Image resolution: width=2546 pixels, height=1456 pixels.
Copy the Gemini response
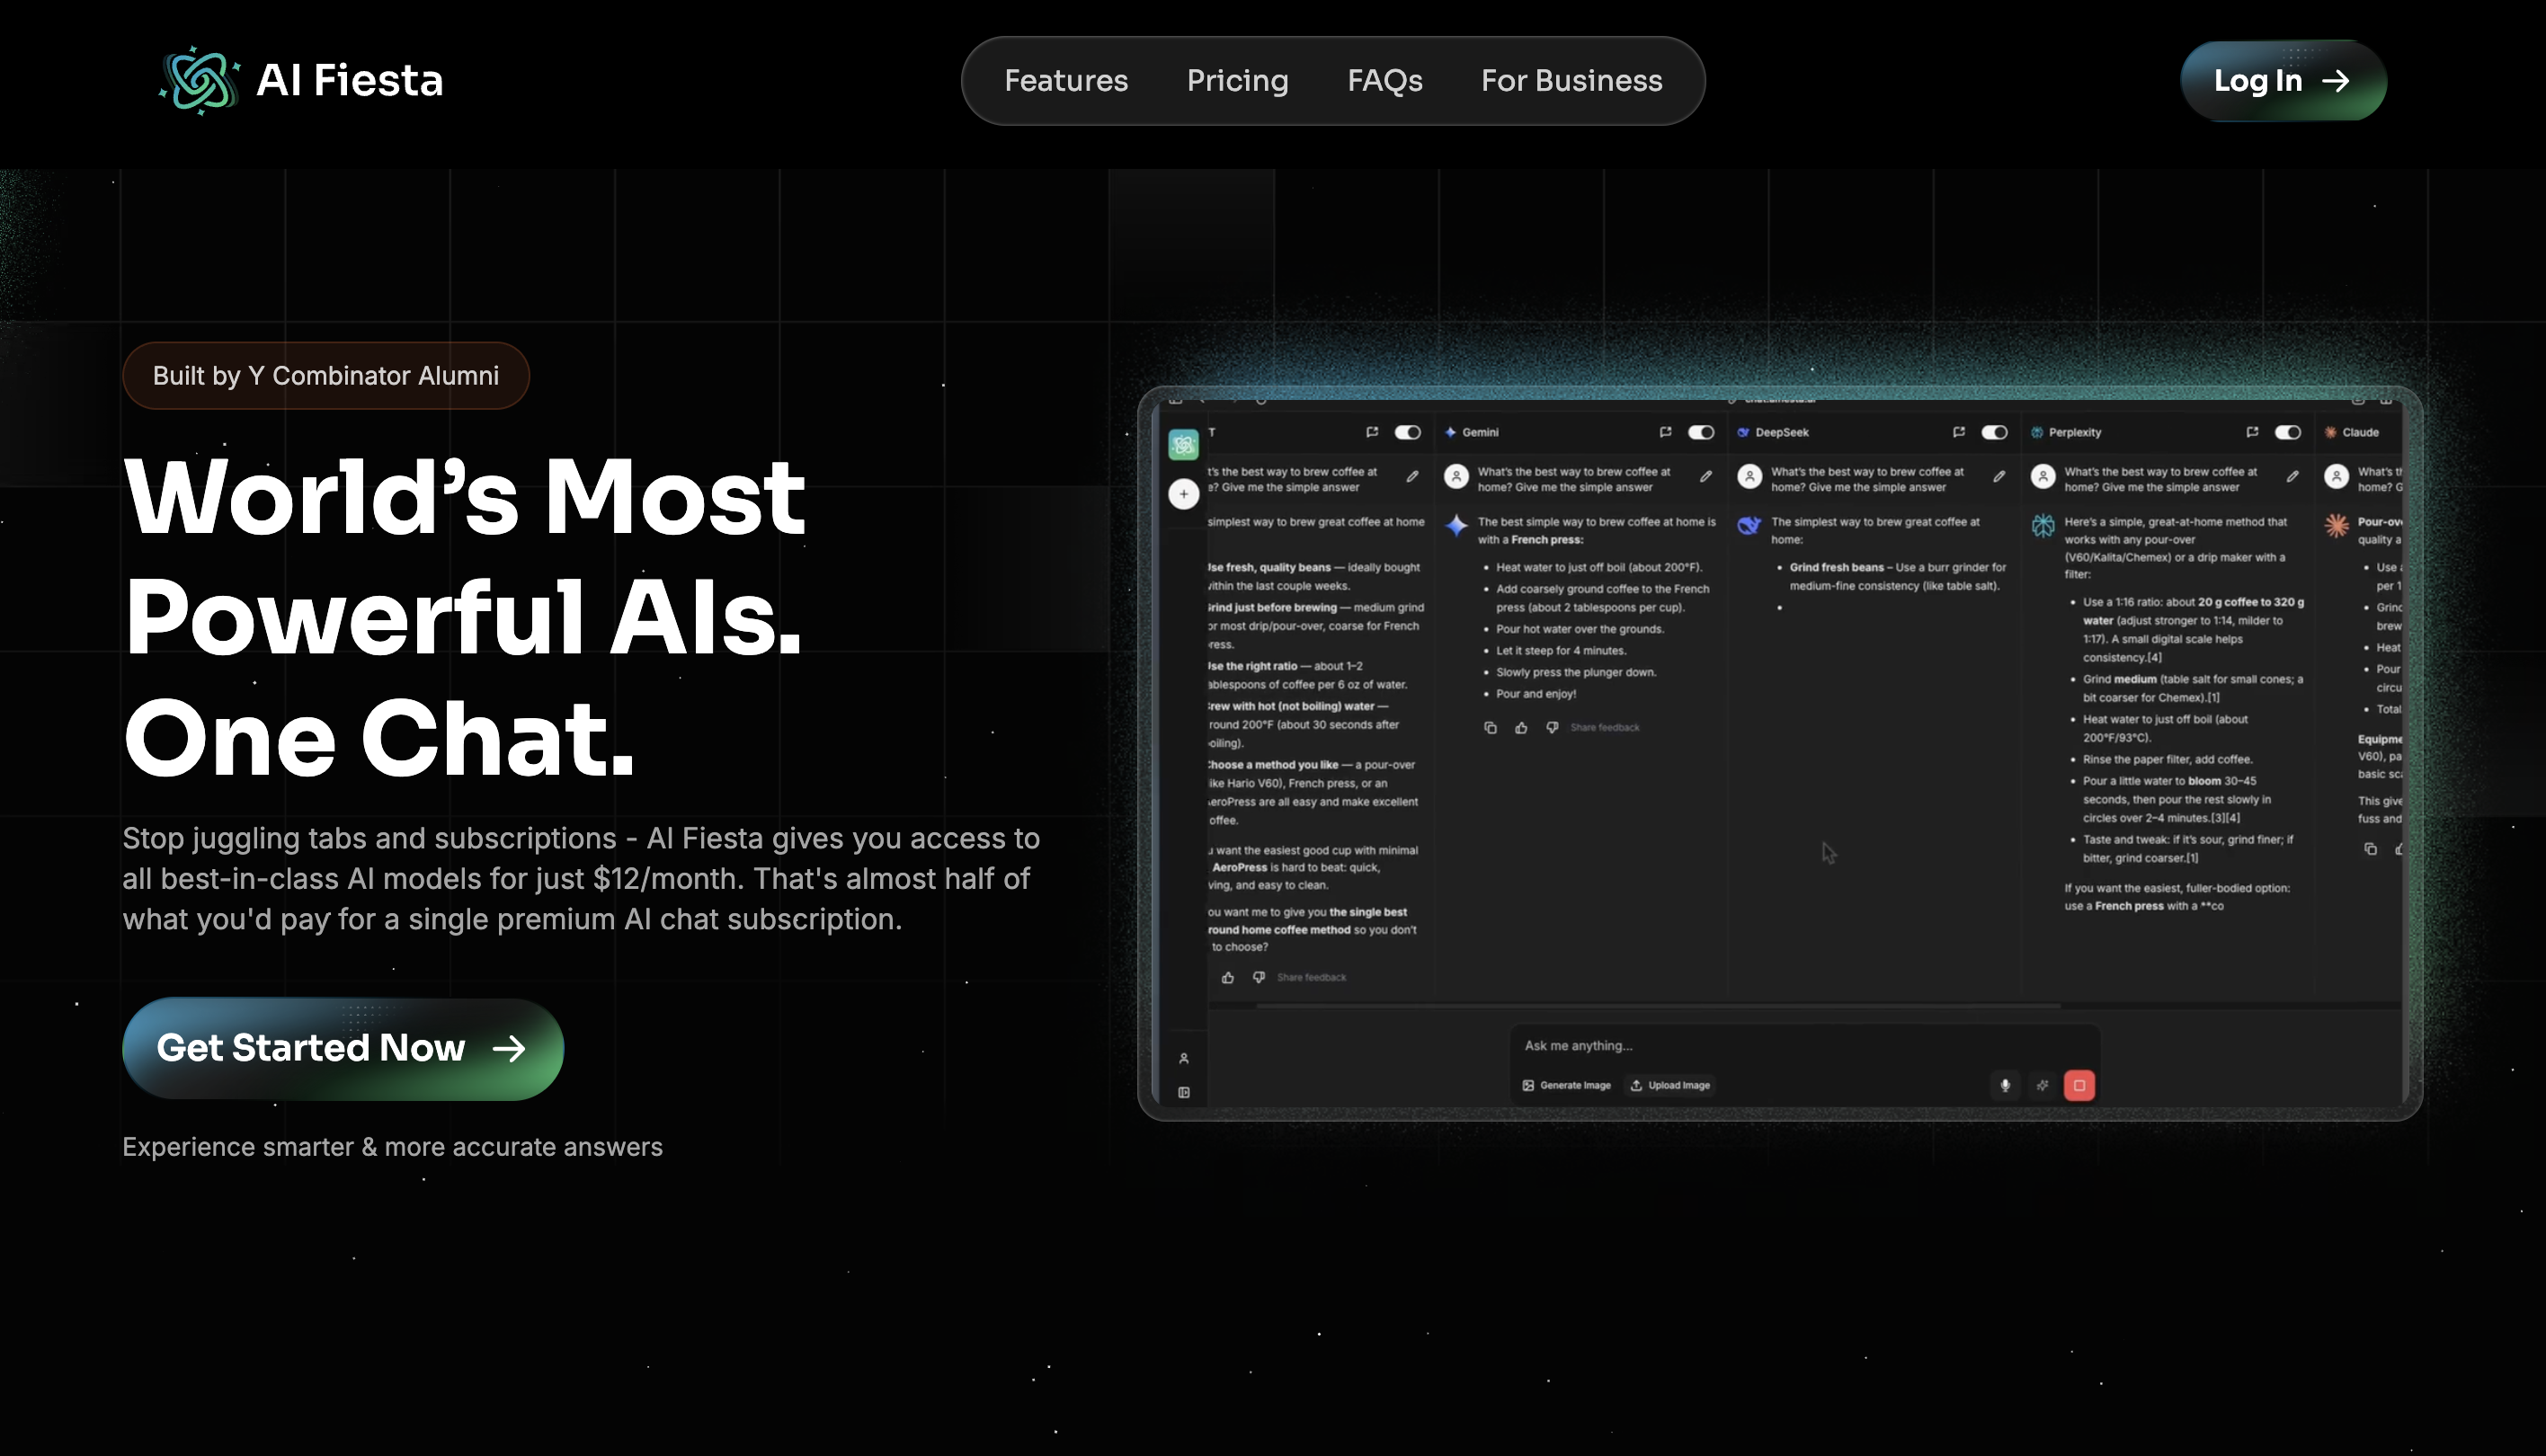pos(1490,728)
